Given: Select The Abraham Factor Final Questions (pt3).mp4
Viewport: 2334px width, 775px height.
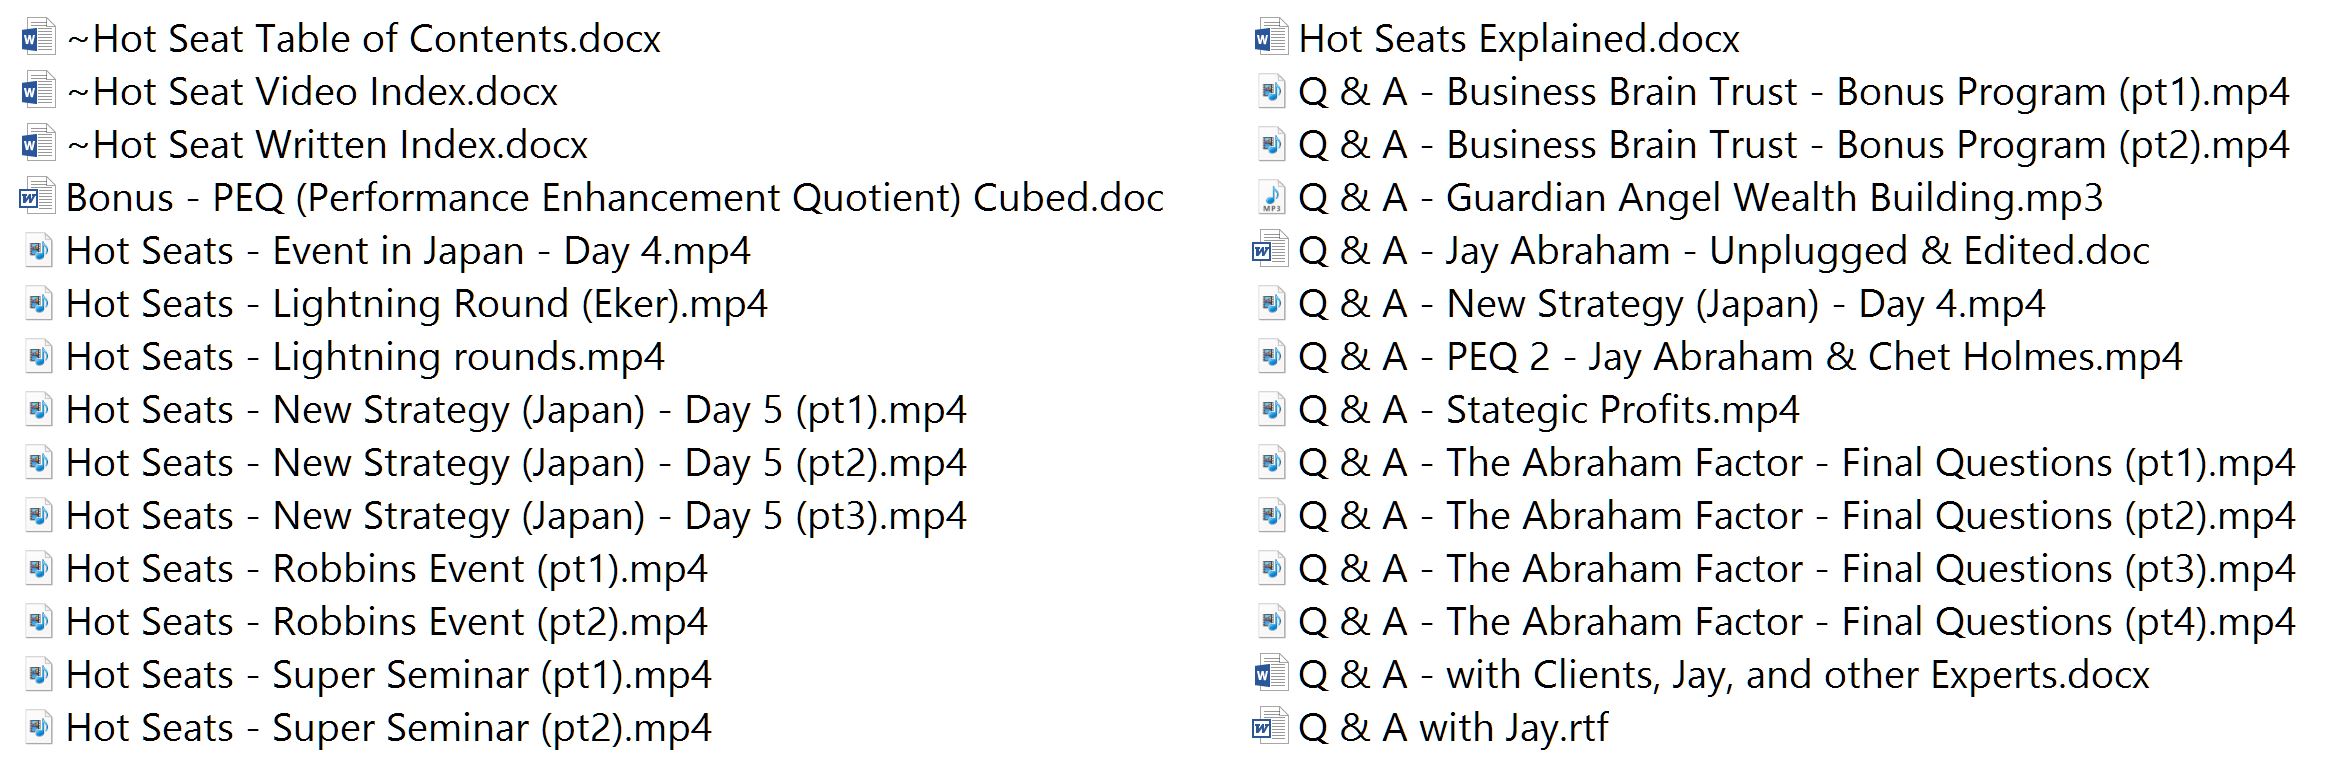Looking at the screenshot, I should (x=1797, y=569).
